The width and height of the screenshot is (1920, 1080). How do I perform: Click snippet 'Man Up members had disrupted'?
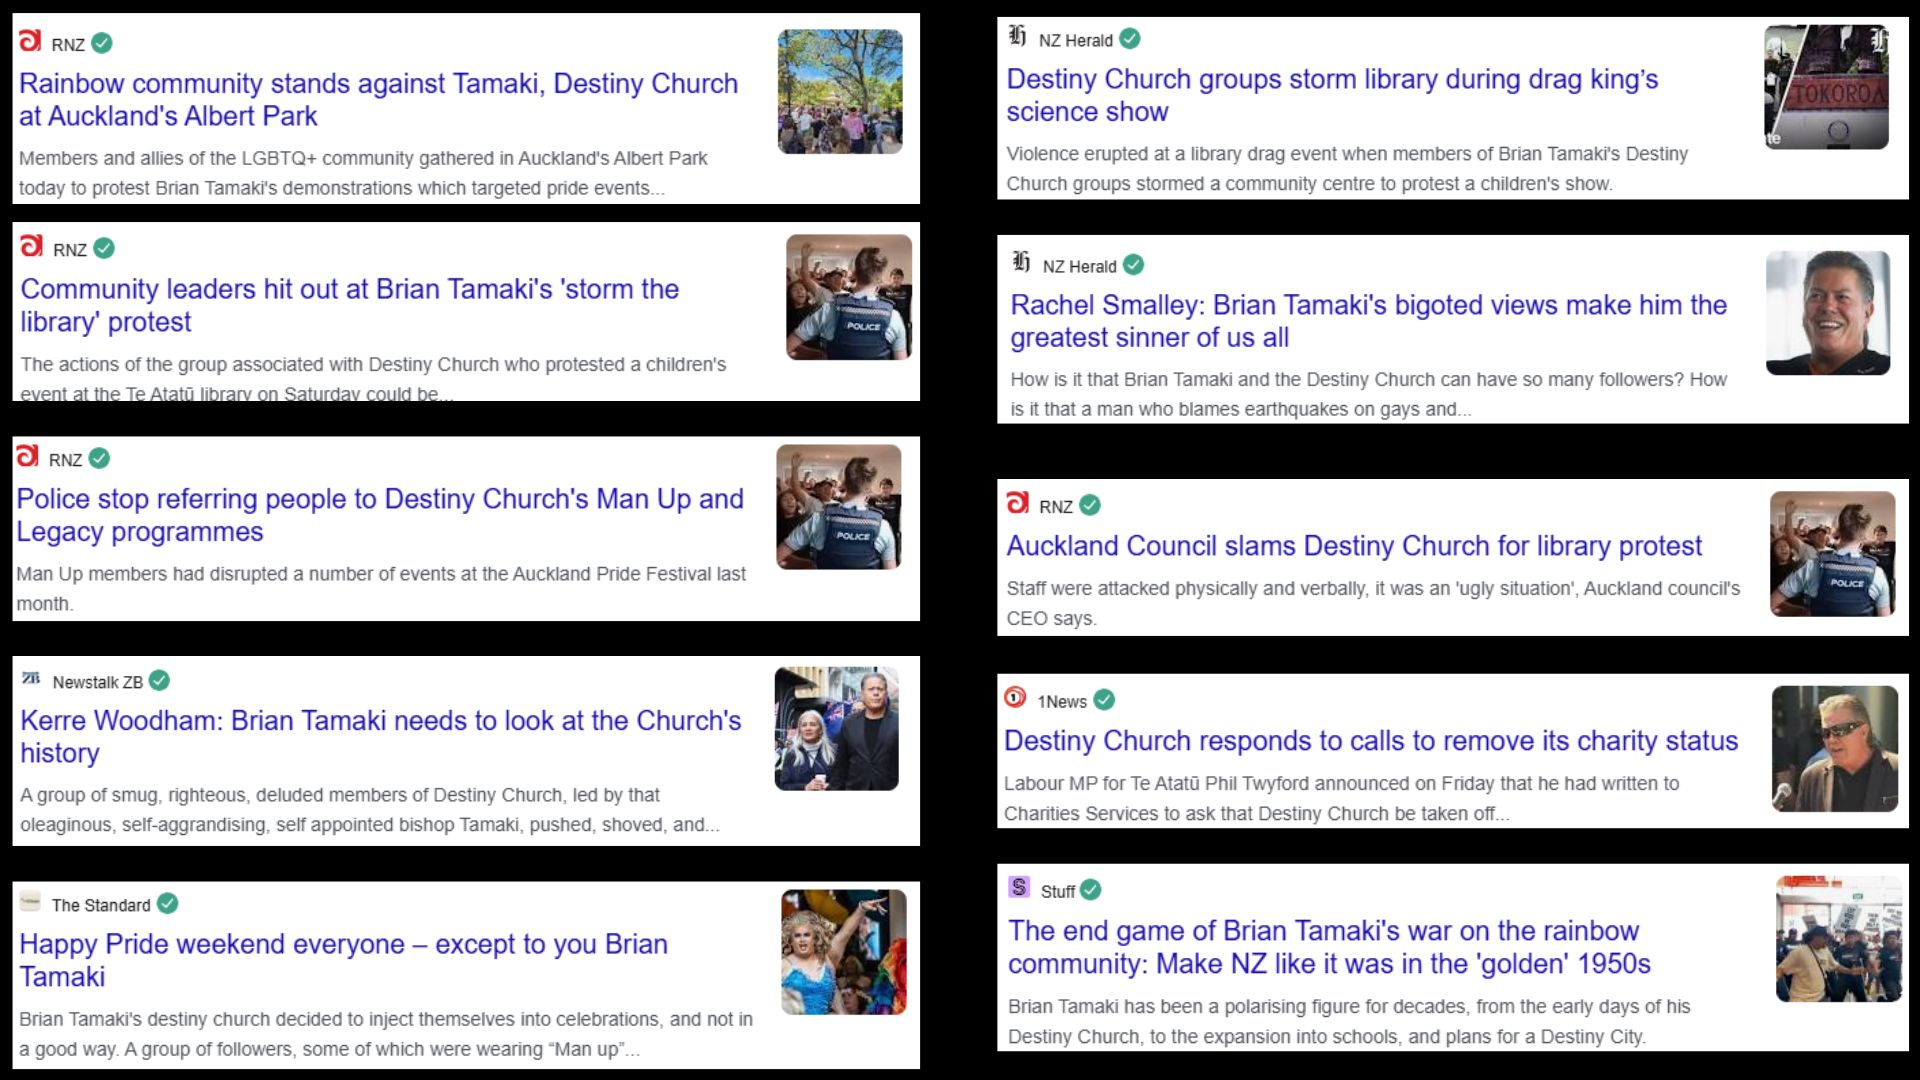tap(381, 588)
